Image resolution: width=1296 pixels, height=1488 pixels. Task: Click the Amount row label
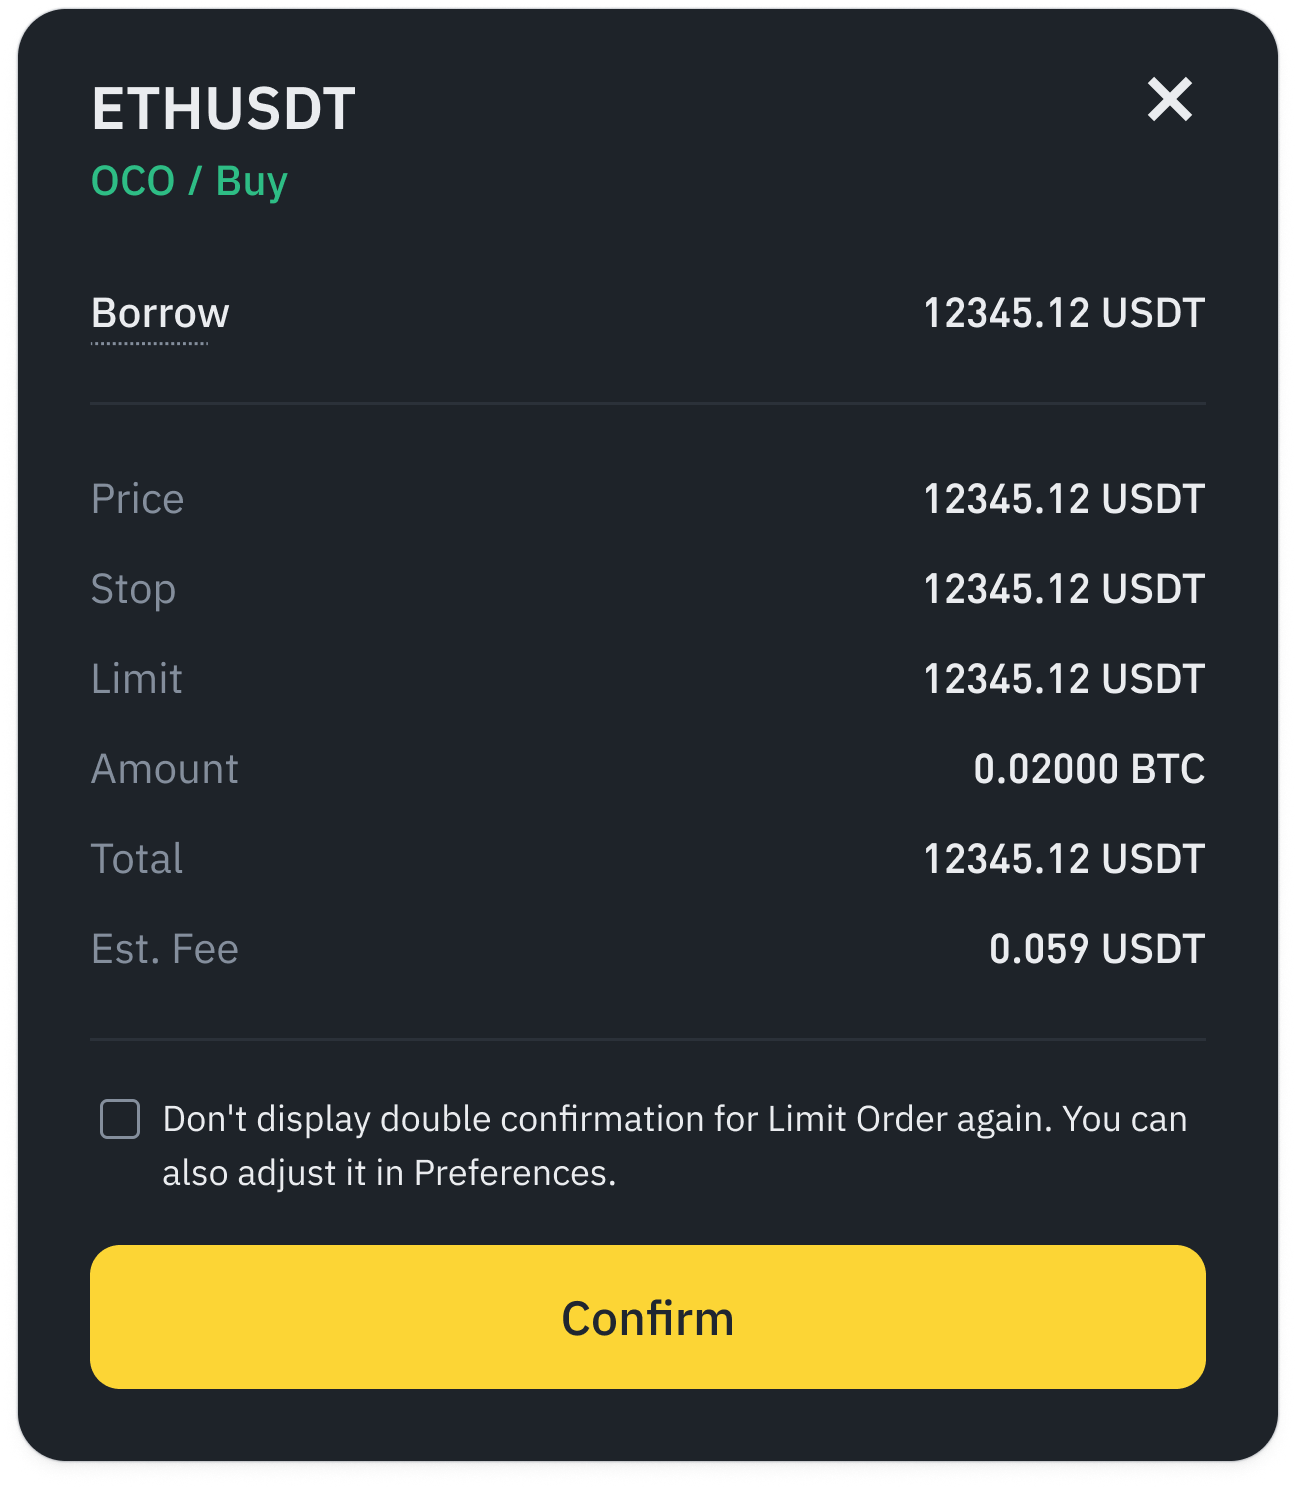coord(164,769)
